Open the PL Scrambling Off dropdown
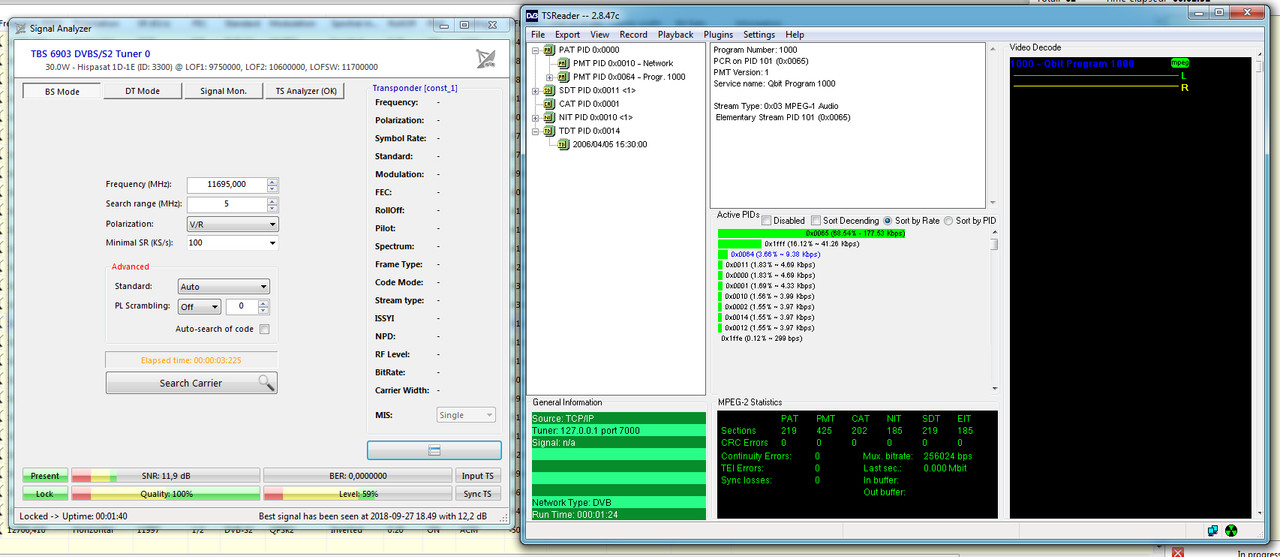The width and height of the screenshot is (1280, 557). point(199,307)
